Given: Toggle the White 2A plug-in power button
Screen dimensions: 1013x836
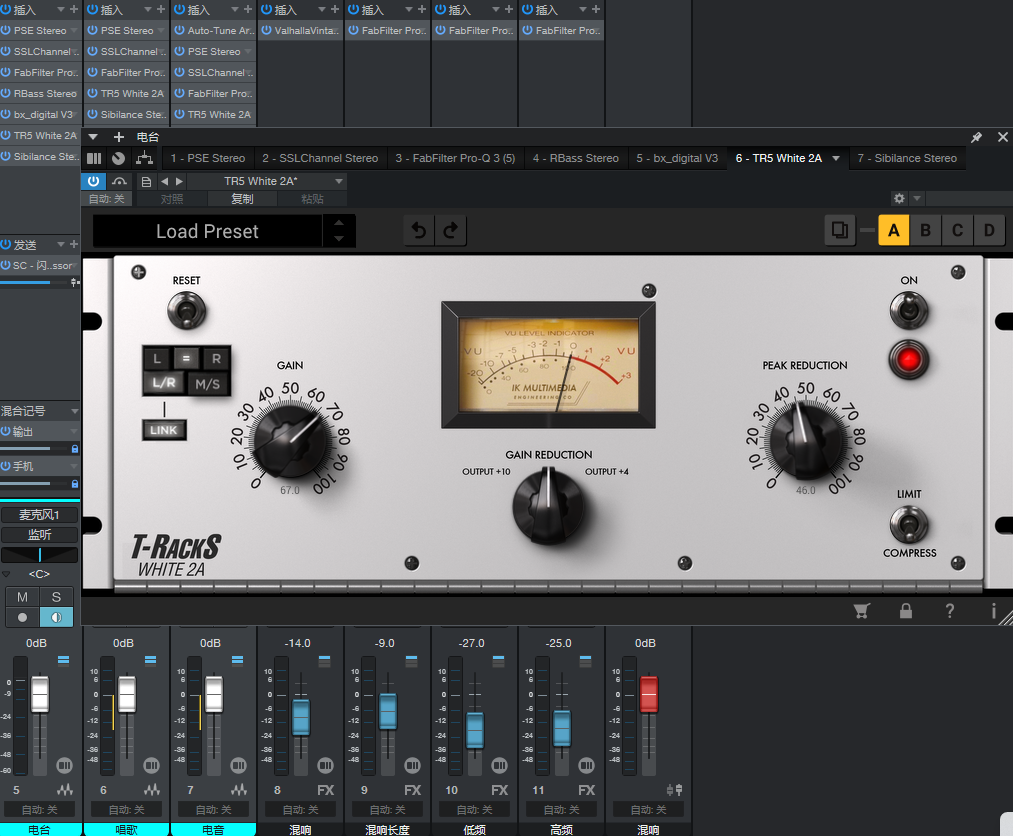Looking at the screenshot, I should coord(94,182).
